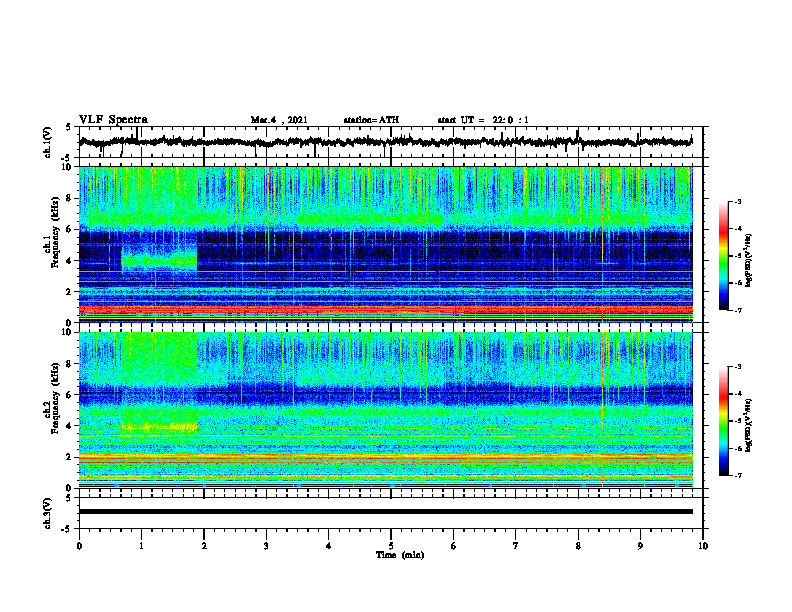Viewport: 792px width, 612px height.
Task: Pick the ch.1 spectrogram color bar
Action: coord(723,256)
